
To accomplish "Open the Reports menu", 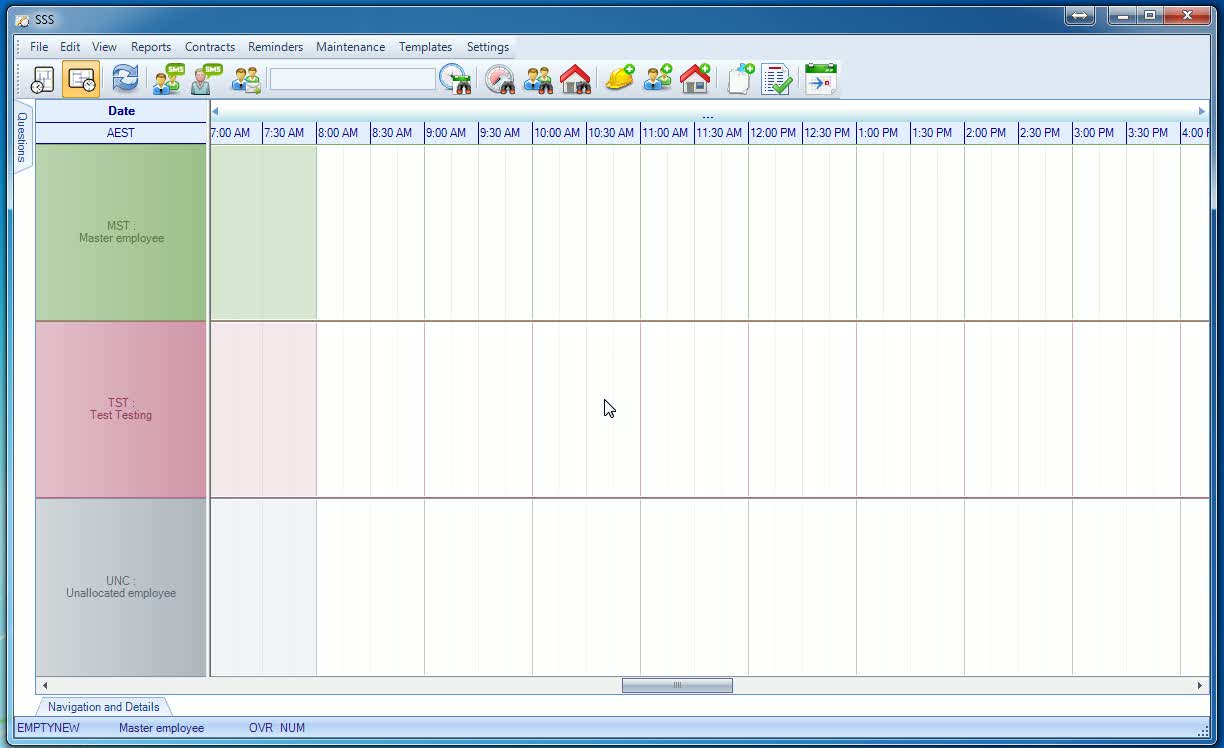I will tap(151, 47).
